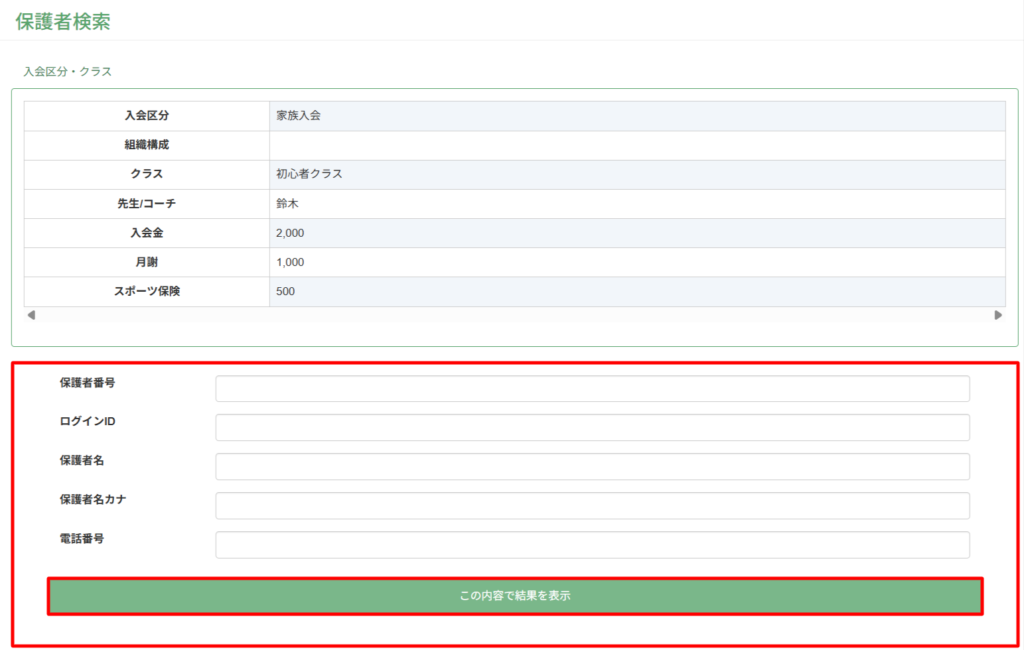Viewport: 1024px width, 650px height.
Task: Click the 入会区分・クラス section heading
Action: pyautogui.click(x=68, y=71)
